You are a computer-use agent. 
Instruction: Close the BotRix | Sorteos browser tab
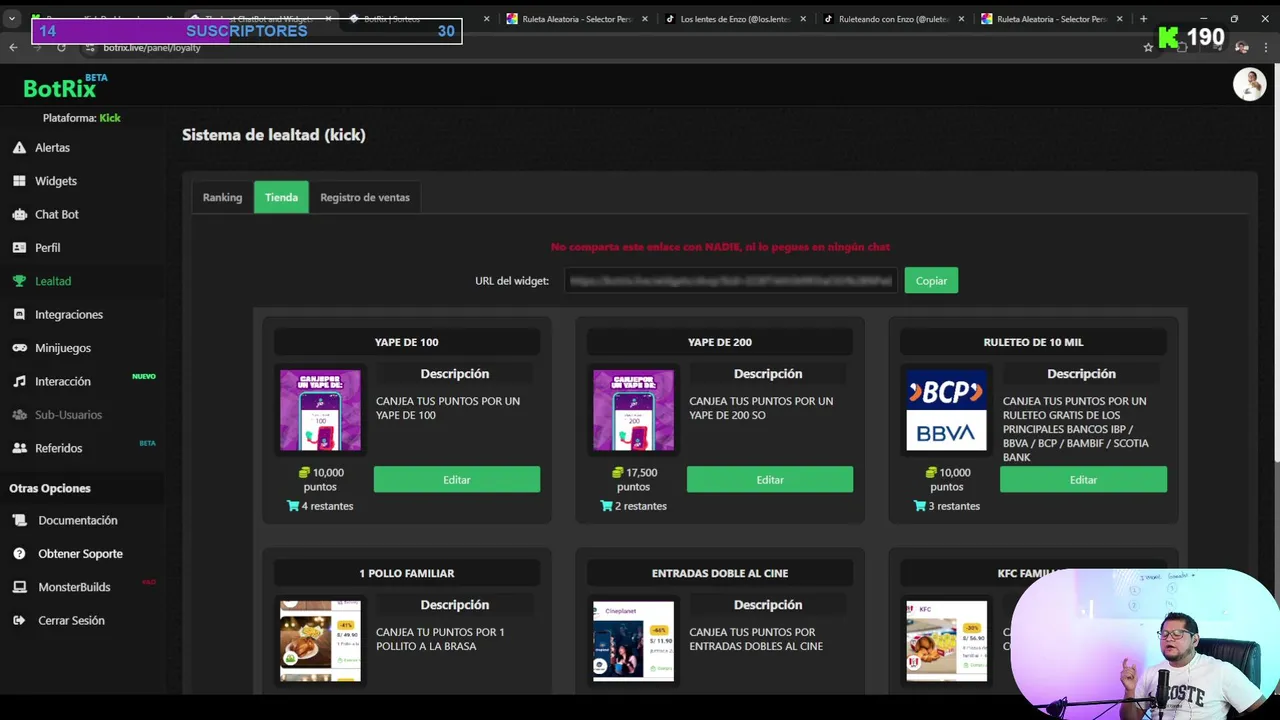coord(487,19)
